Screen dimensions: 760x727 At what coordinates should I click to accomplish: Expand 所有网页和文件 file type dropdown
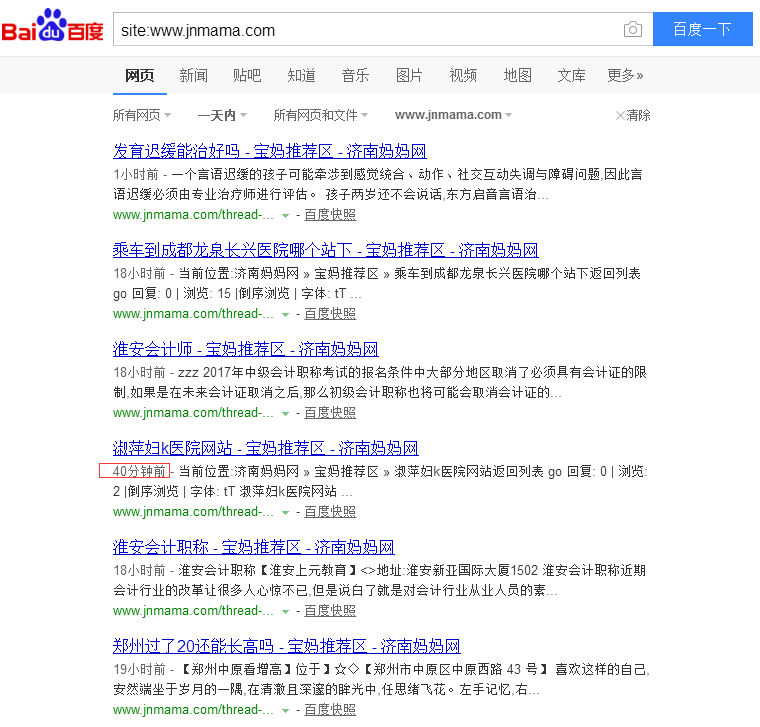pos(321,115)
